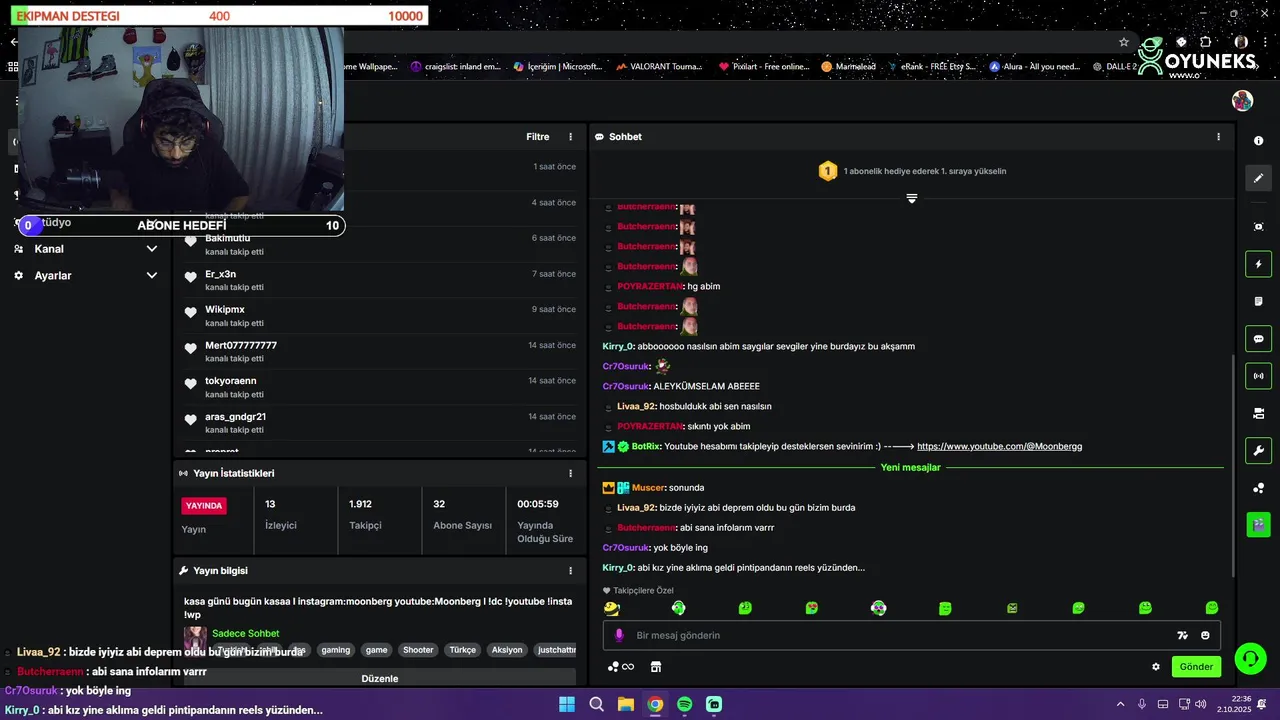Click the 'Türkçe' stream tag

click(463, 650)
